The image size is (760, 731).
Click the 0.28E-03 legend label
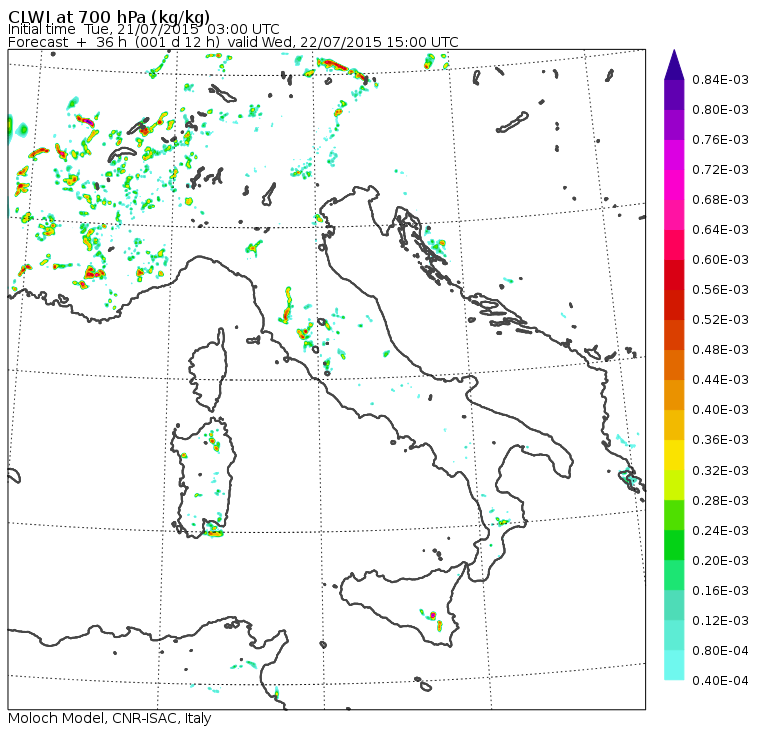[720, 501]
